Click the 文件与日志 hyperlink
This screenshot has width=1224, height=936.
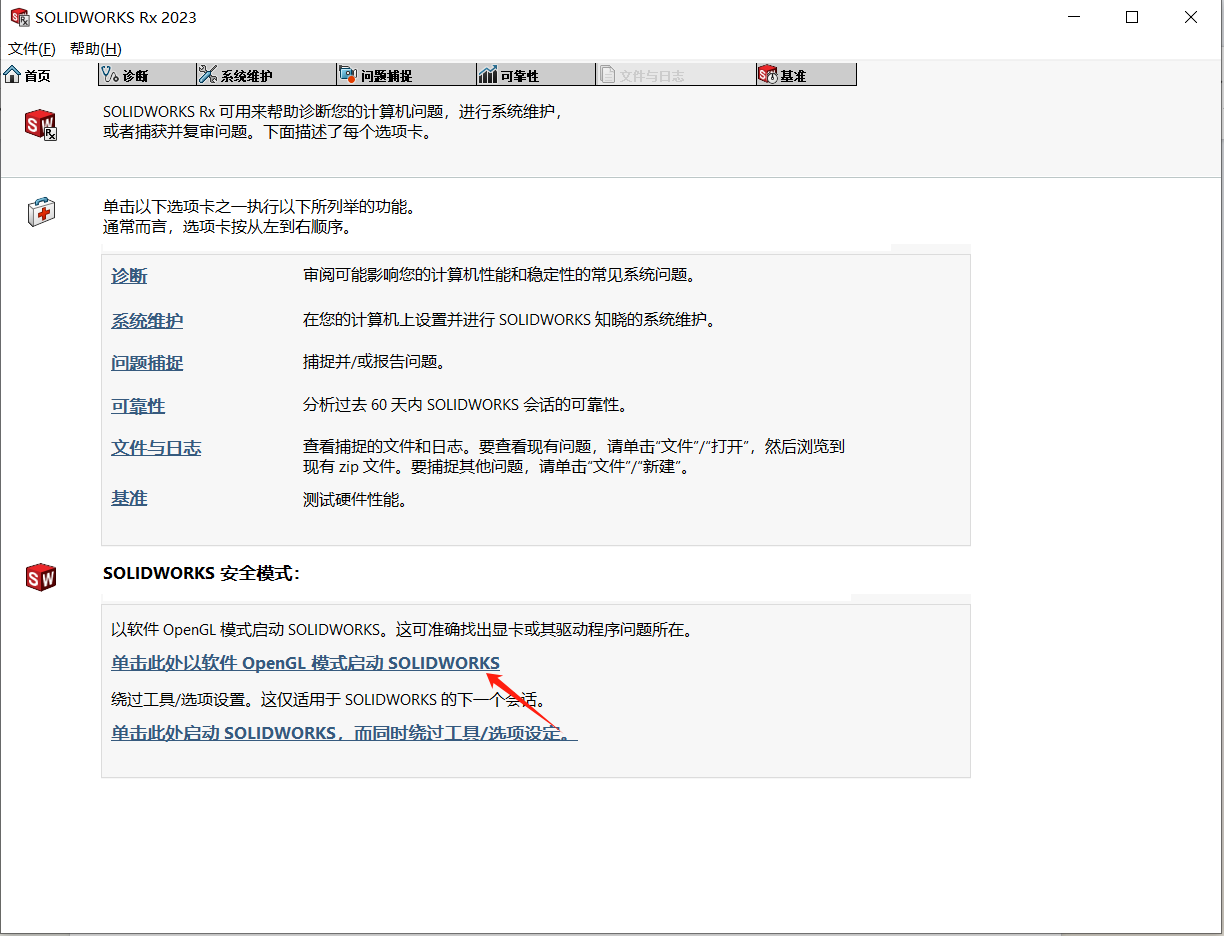(x=156, y=449)
